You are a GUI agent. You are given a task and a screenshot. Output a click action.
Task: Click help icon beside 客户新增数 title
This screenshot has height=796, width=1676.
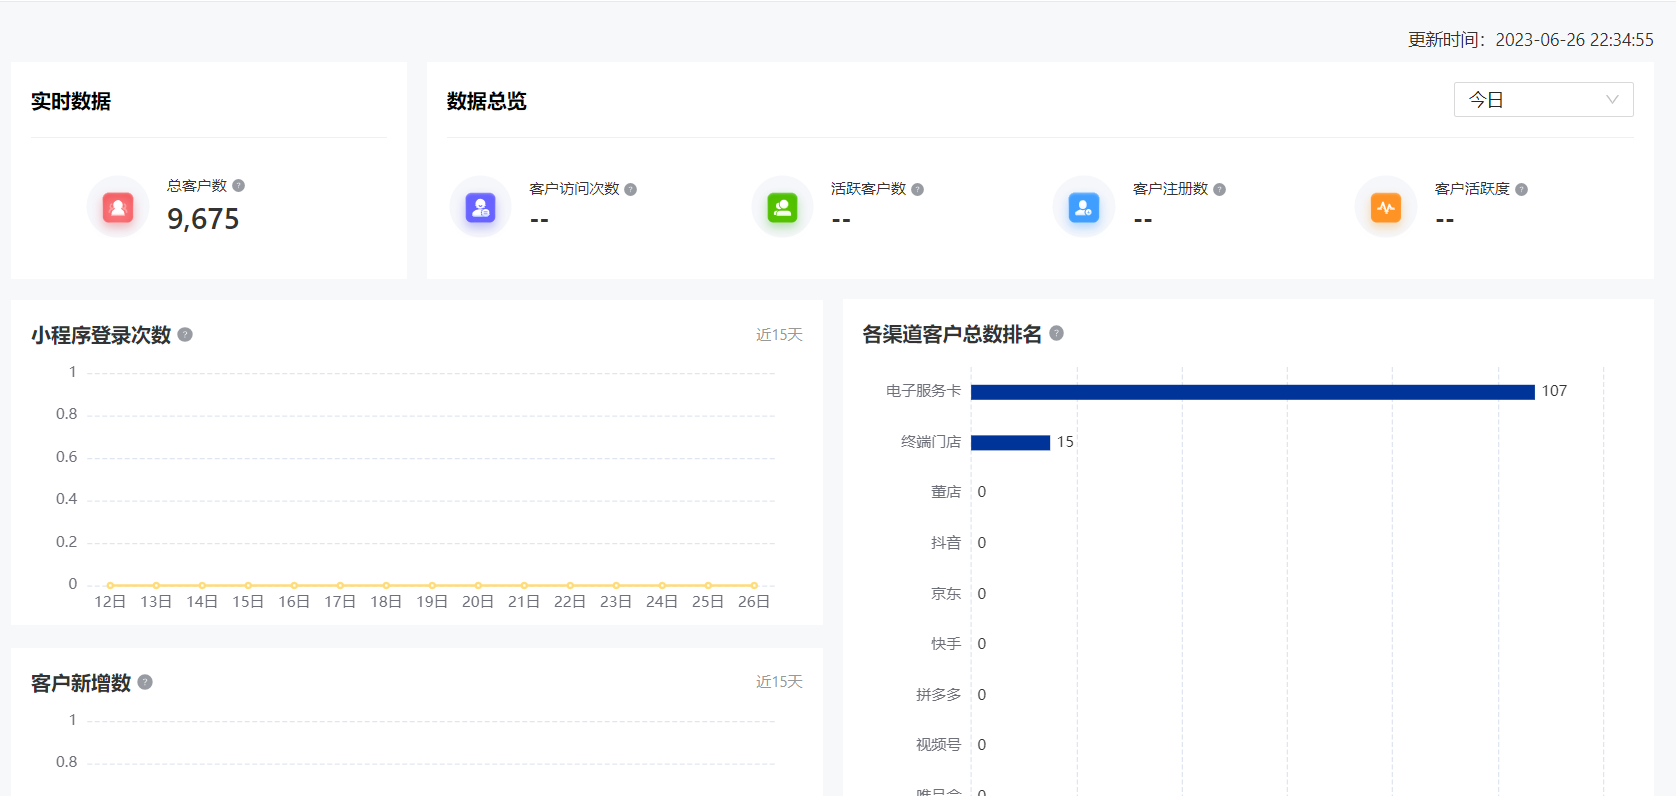pos(145,682)
